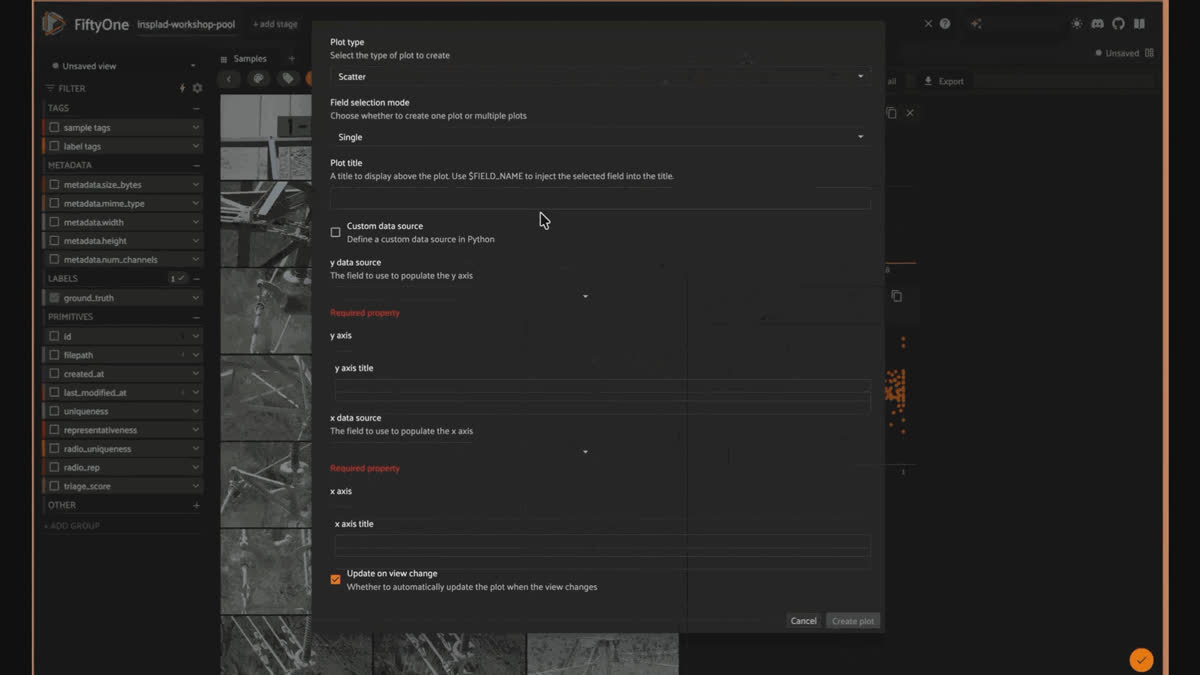Collapse the TAGS group
The image size is (1200, 675).
tap(196, 108)
